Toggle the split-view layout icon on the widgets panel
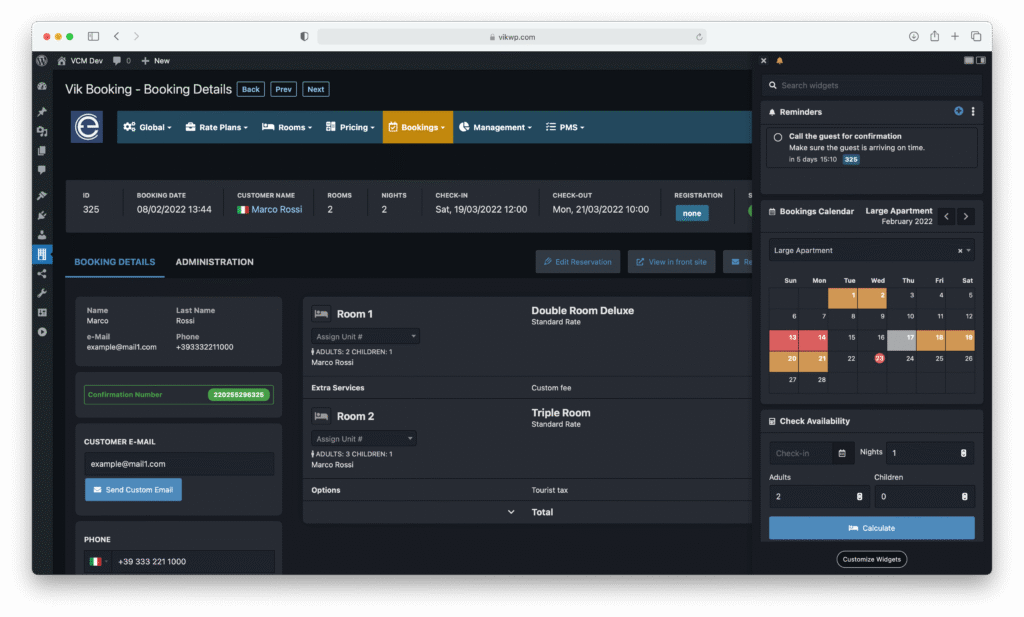The width and height of the screenshot is (1024, 617). (x=981, y=60)
